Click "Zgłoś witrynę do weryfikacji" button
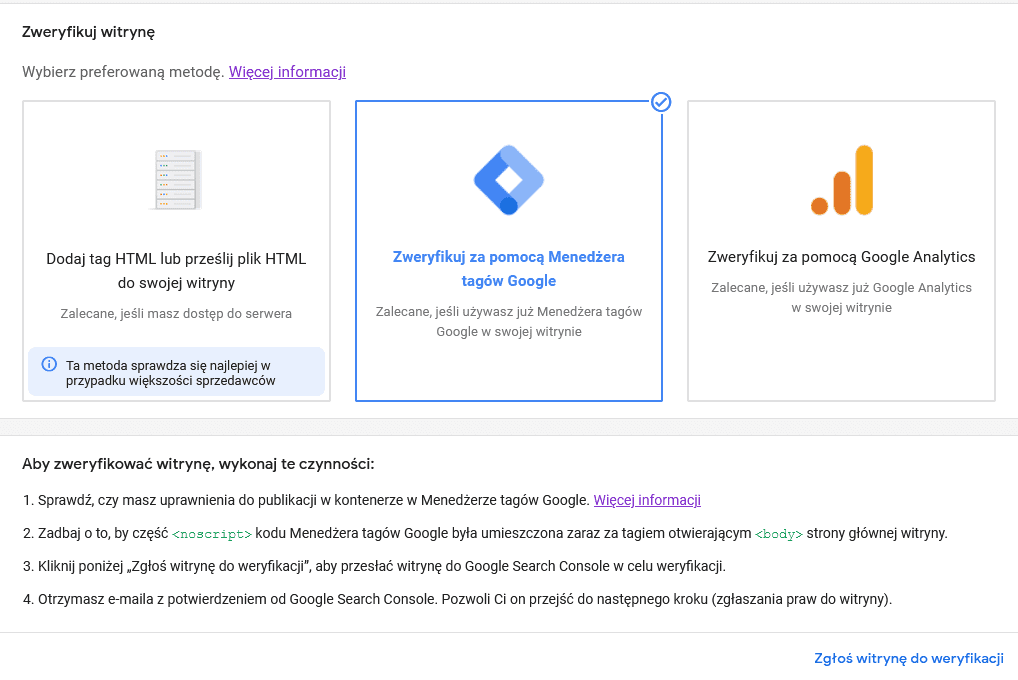 click(909, 658)
